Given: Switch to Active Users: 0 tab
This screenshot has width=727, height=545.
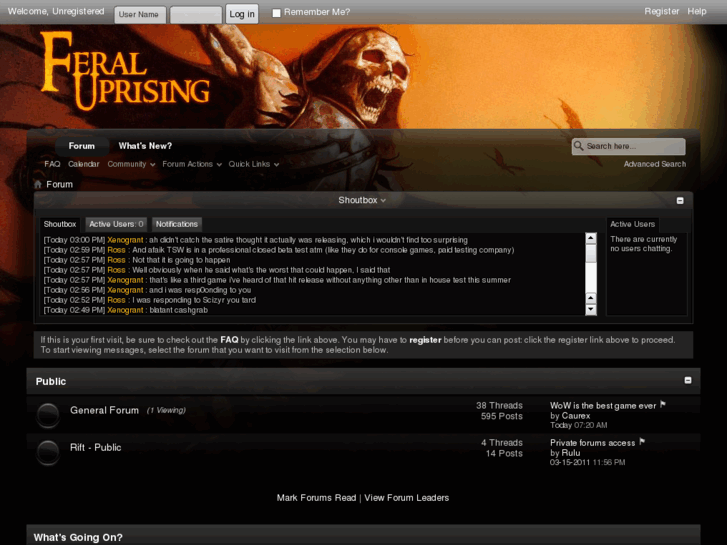Looking at the screenshot, I should [116, 224].
